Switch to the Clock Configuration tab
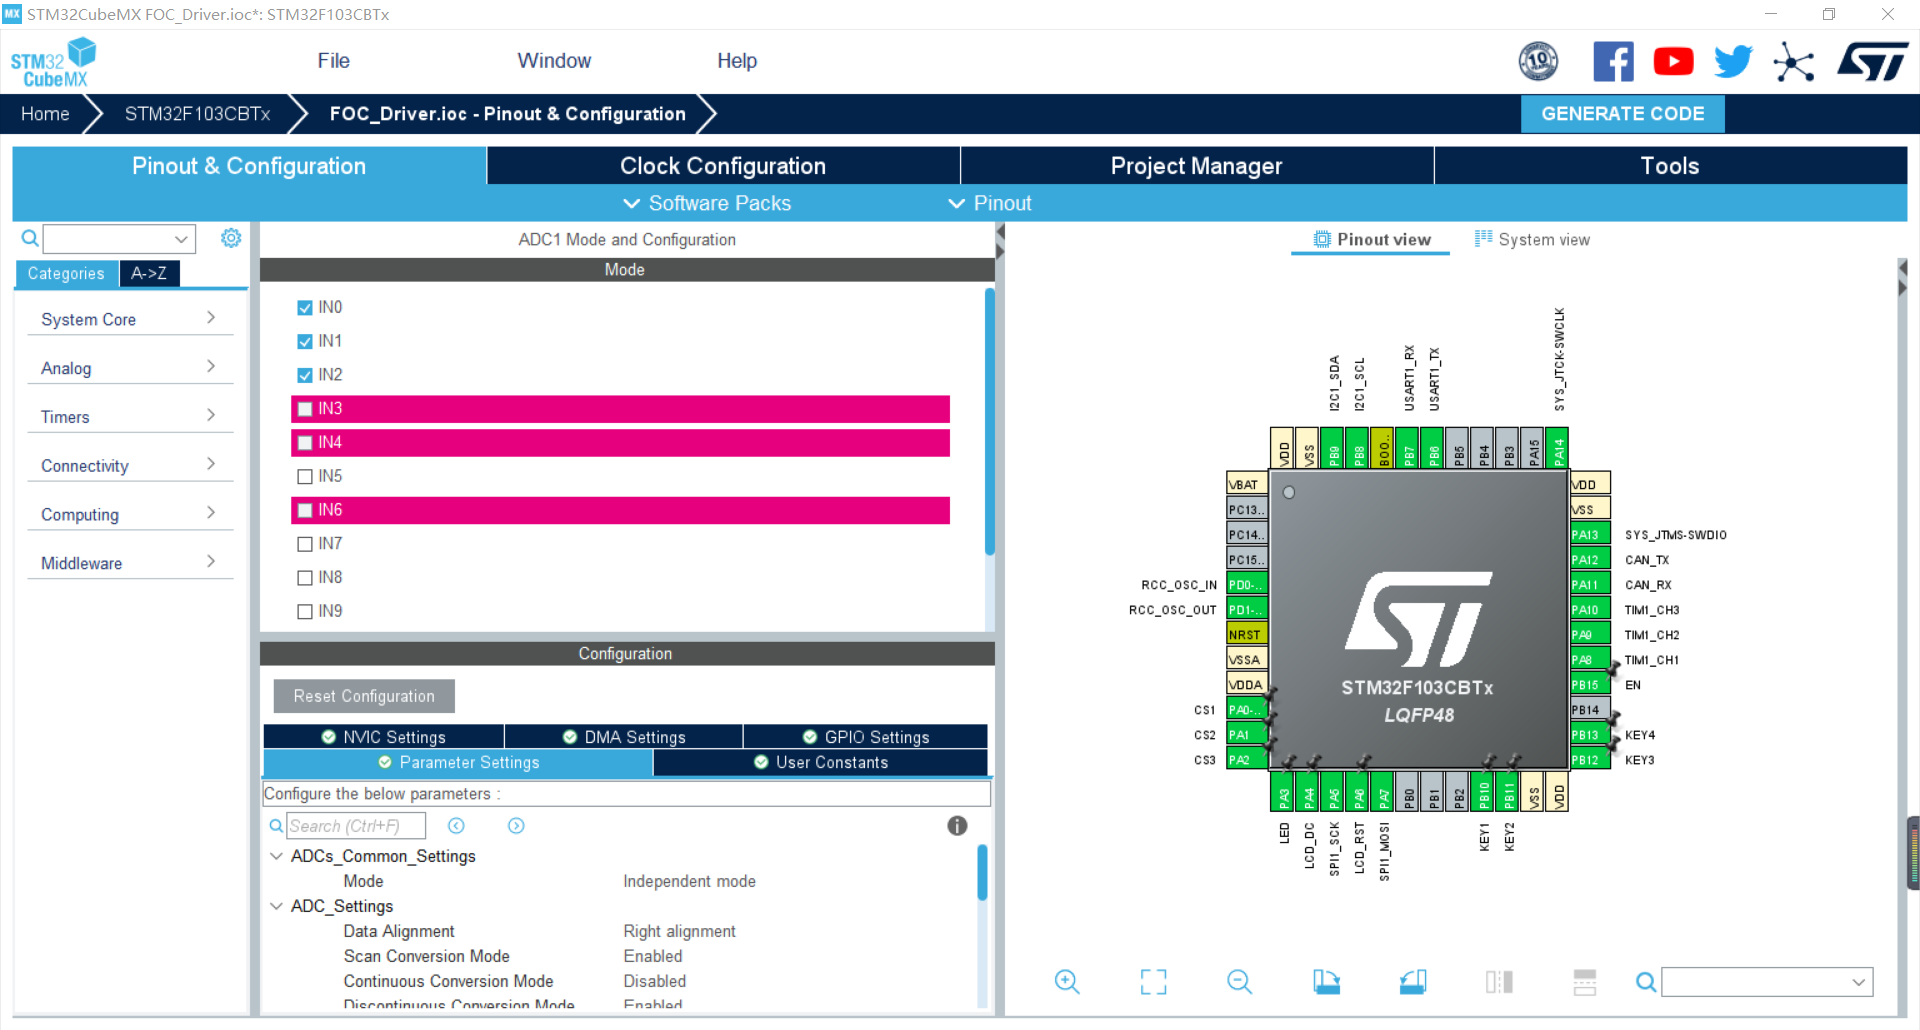The width and height of the screenshot is (1920, 1030). (723, 166)
